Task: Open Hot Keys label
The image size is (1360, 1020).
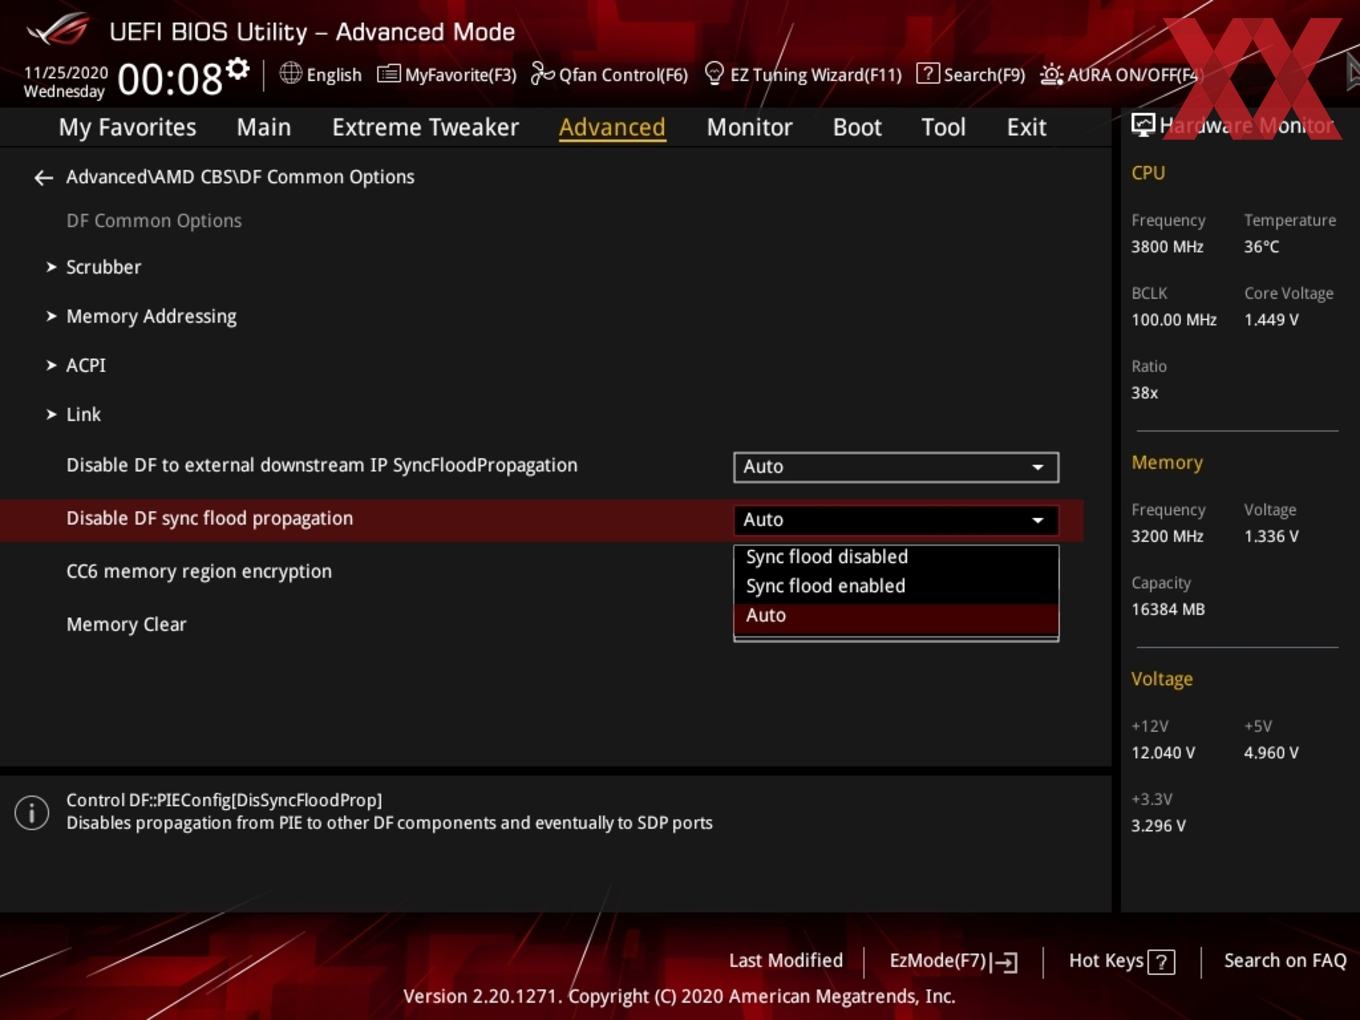Action: coord(1106,961)
